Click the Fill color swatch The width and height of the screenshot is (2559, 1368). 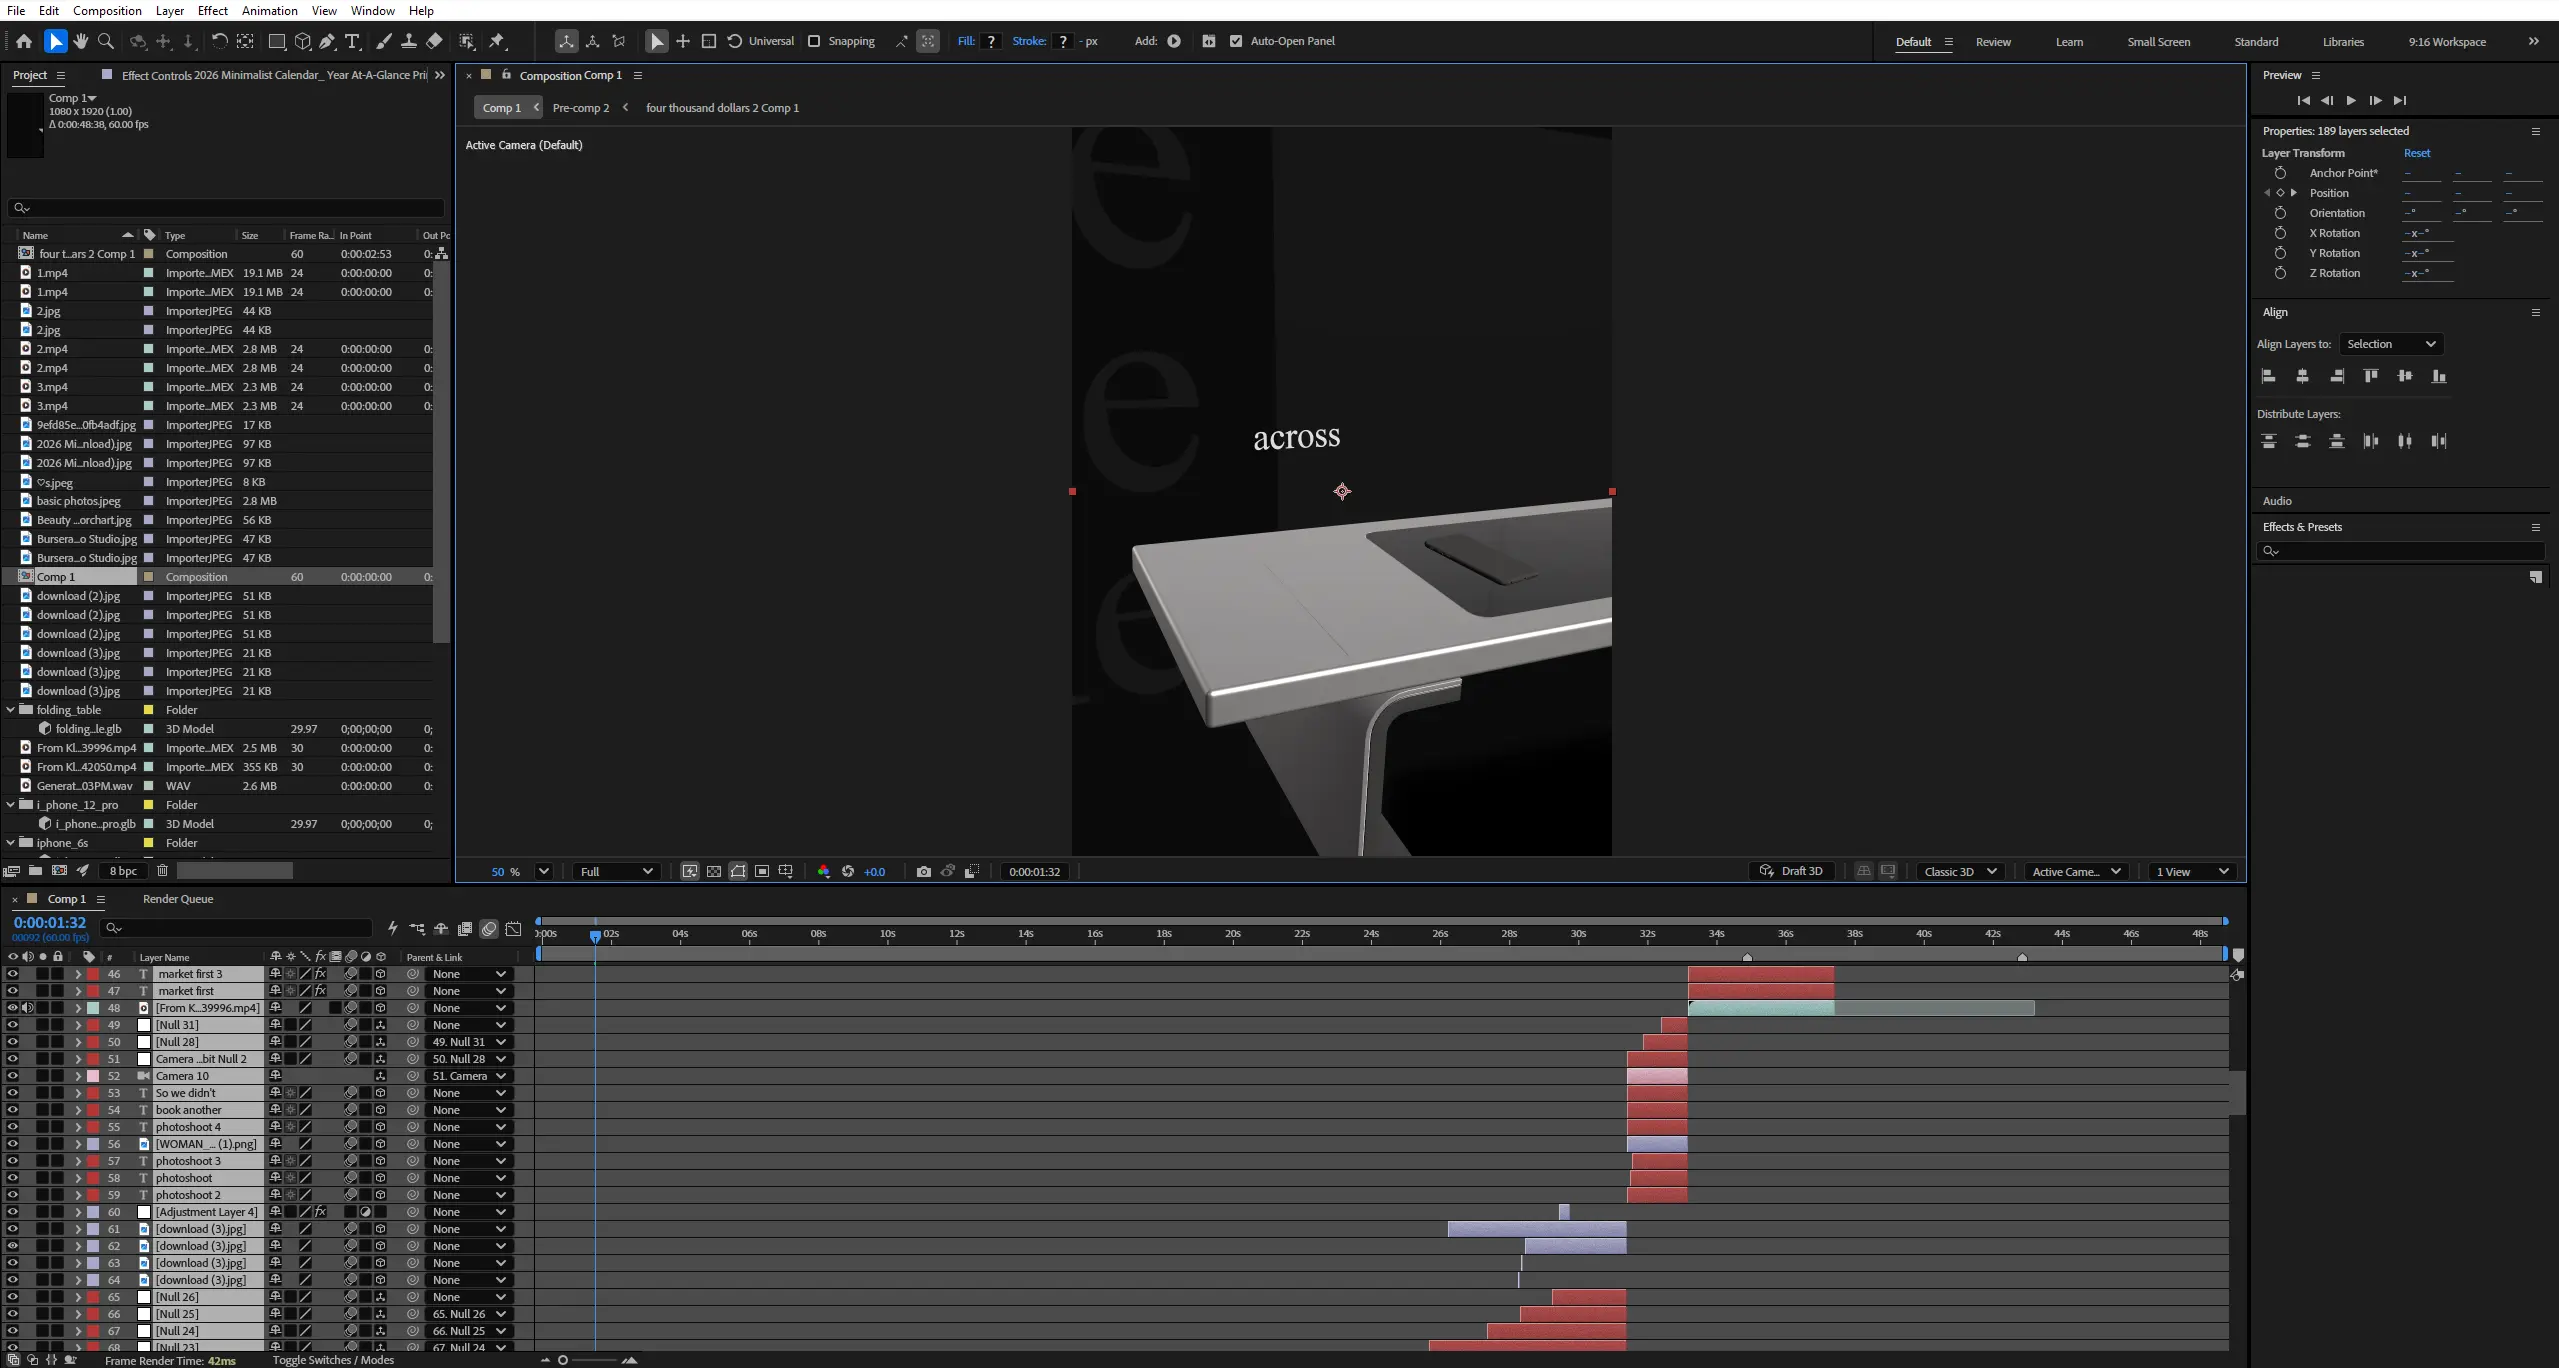click(x=991, y=41)
